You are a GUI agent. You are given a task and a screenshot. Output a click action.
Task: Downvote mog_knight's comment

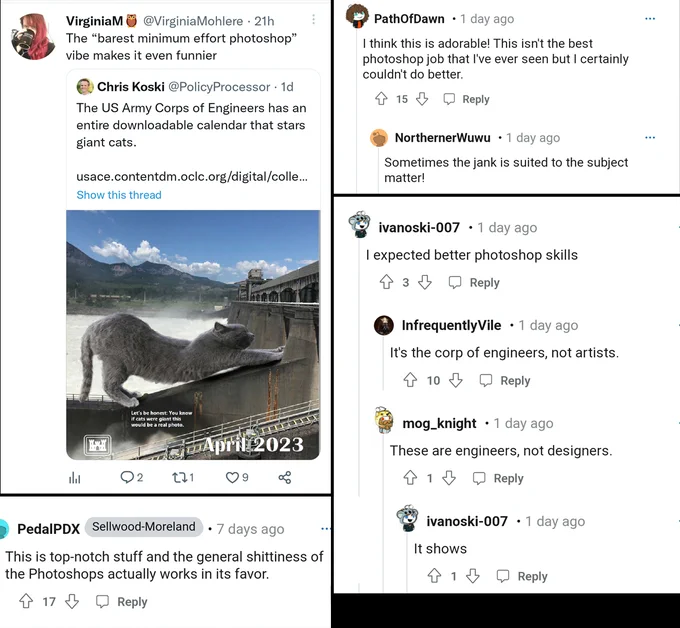point(449,478)
